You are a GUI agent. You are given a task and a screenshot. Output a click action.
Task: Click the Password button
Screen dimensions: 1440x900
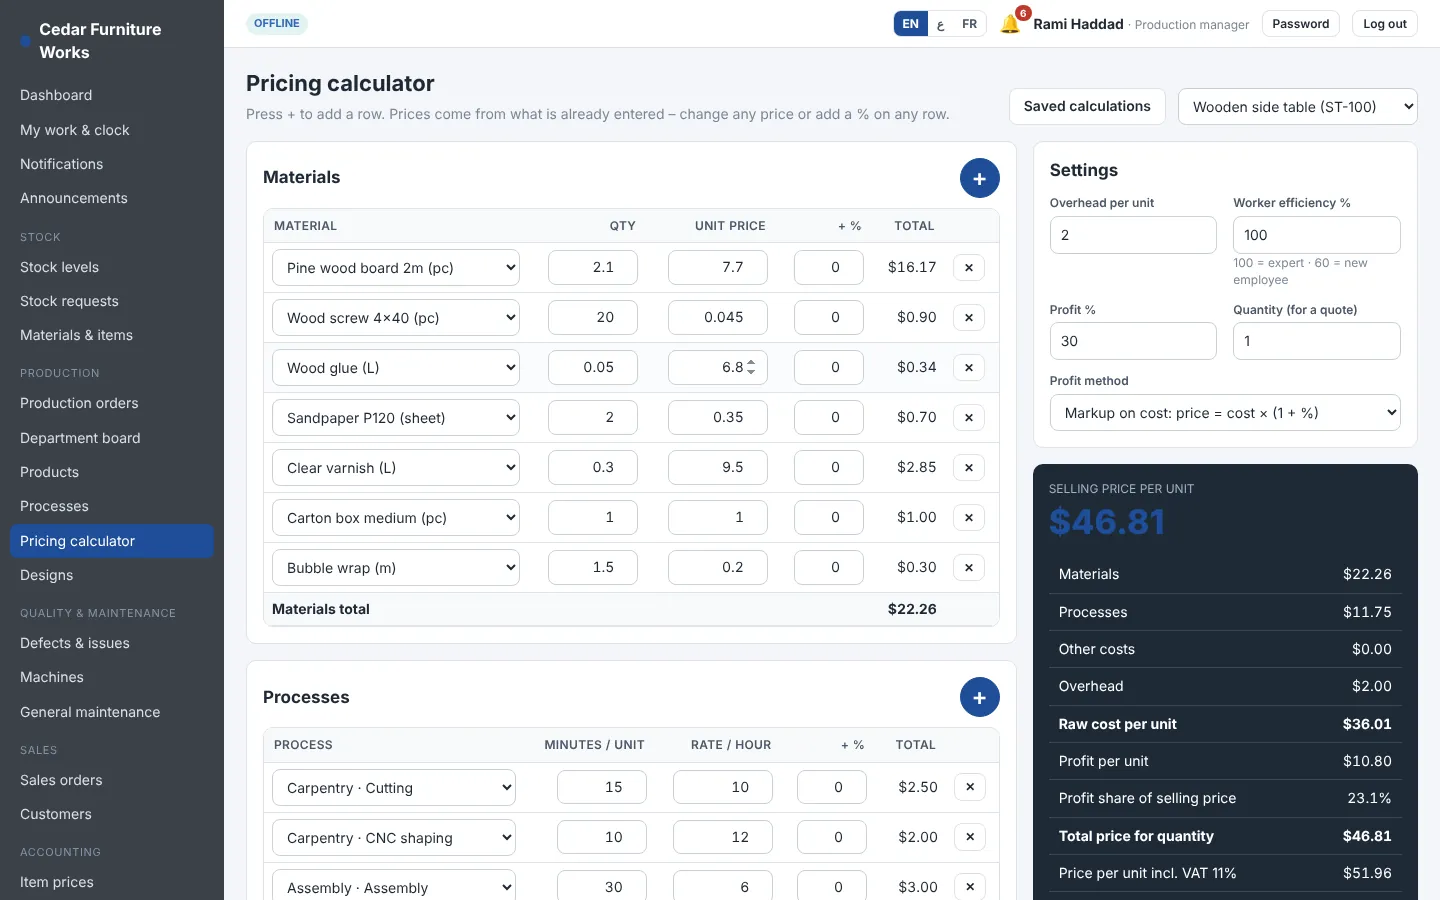[1301, 24]
